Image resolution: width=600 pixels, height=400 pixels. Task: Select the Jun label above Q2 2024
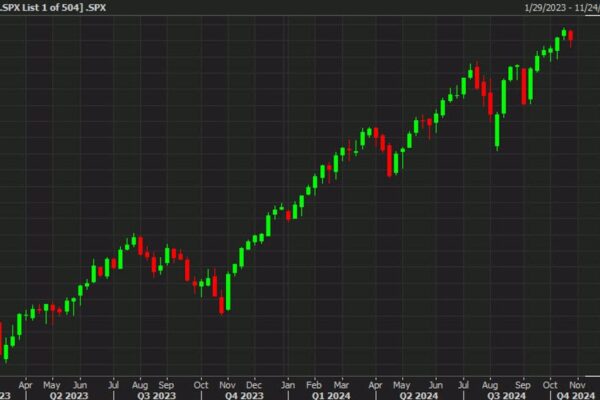click(435, 385)
